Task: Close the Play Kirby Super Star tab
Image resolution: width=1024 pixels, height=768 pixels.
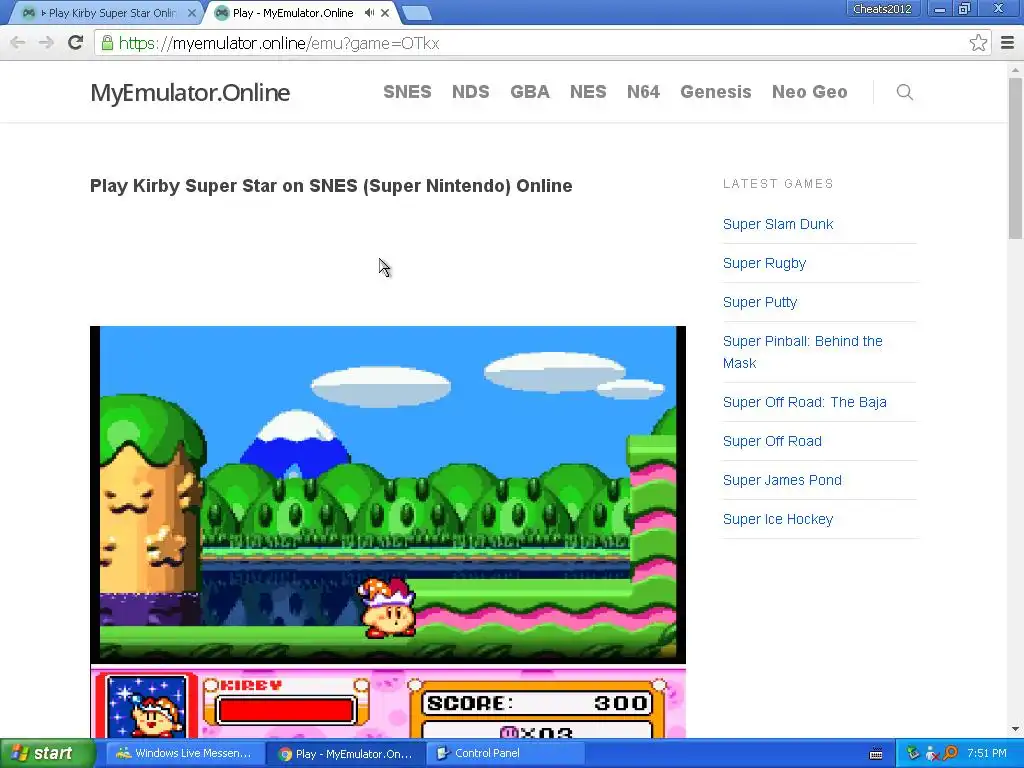Action: 191,12
